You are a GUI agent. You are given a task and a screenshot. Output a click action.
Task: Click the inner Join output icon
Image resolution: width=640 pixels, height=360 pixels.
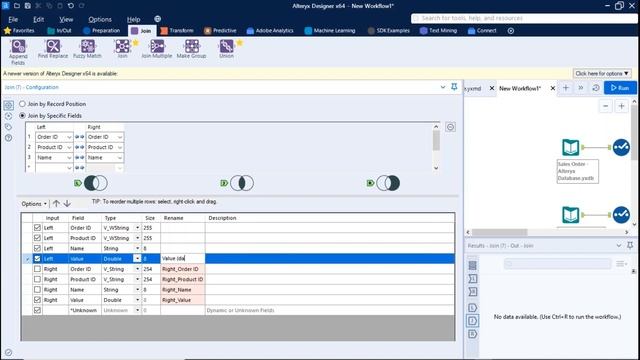(x=238, y=183)
